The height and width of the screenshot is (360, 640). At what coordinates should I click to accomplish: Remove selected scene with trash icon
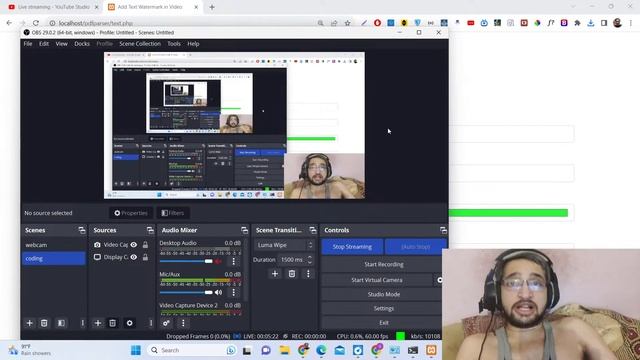(44, 323)
